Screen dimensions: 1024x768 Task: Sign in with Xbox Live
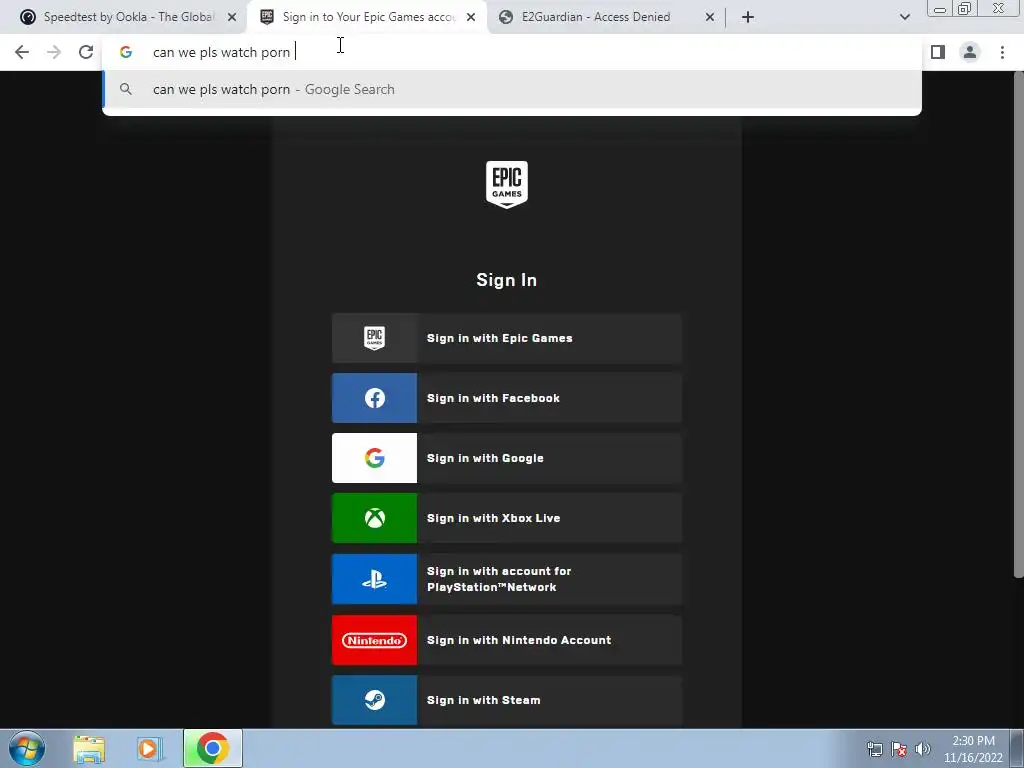click(x=507, y=519)
